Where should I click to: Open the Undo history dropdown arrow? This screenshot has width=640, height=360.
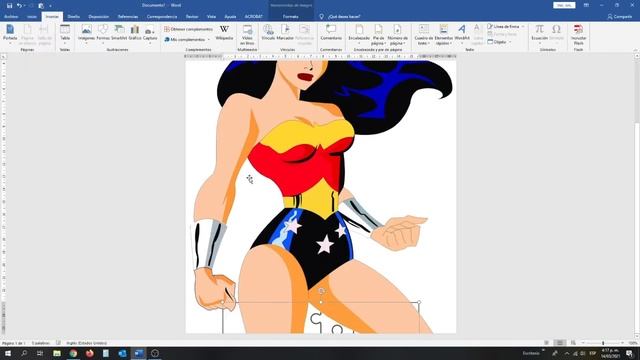(x=23, y=6)
